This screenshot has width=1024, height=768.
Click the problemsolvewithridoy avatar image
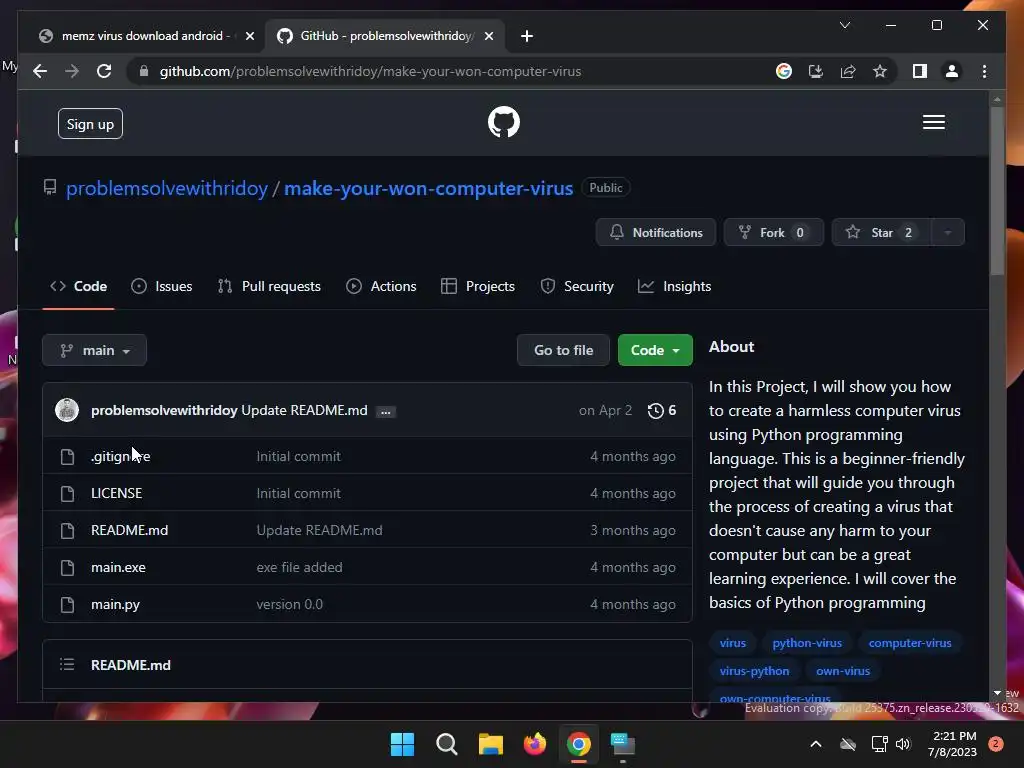coord(67,410)
